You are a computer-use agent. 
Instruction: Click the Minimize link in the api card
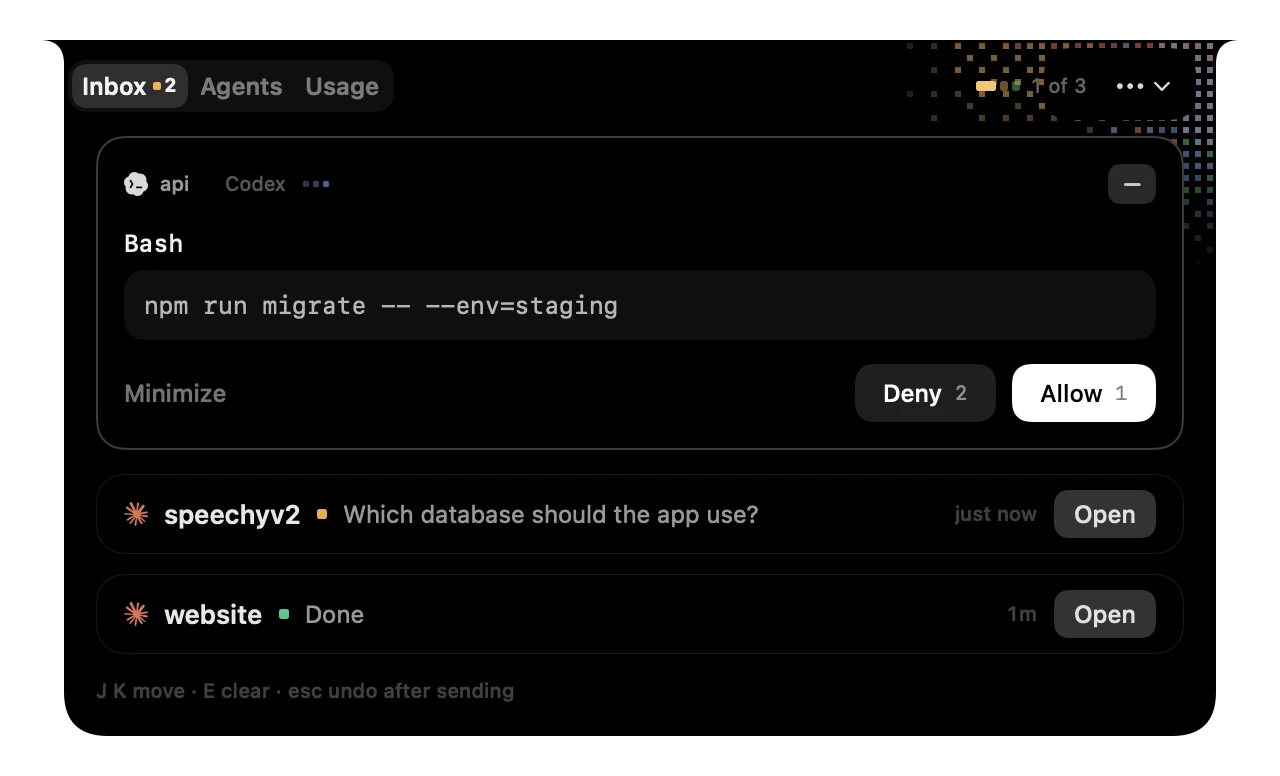click(x=175, y=394)
